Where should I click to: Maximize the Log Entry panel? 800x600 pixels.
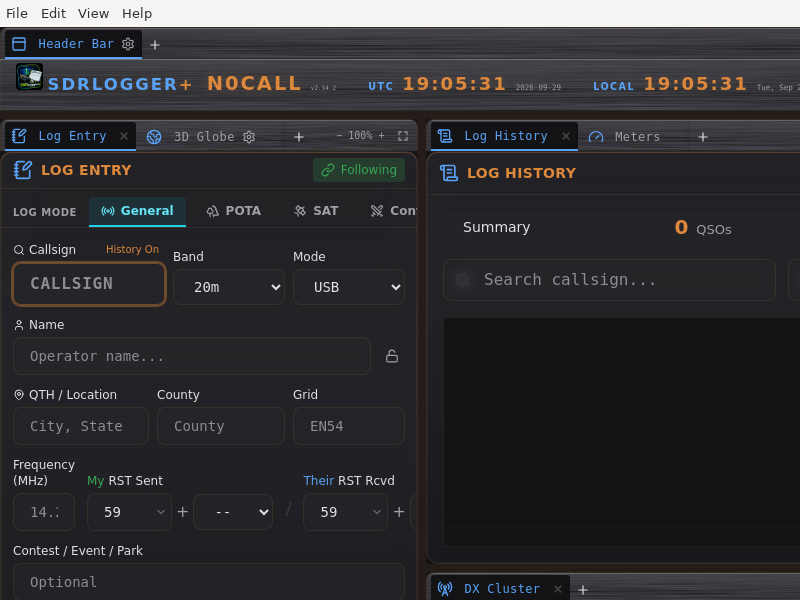click(x=403, y=136)
